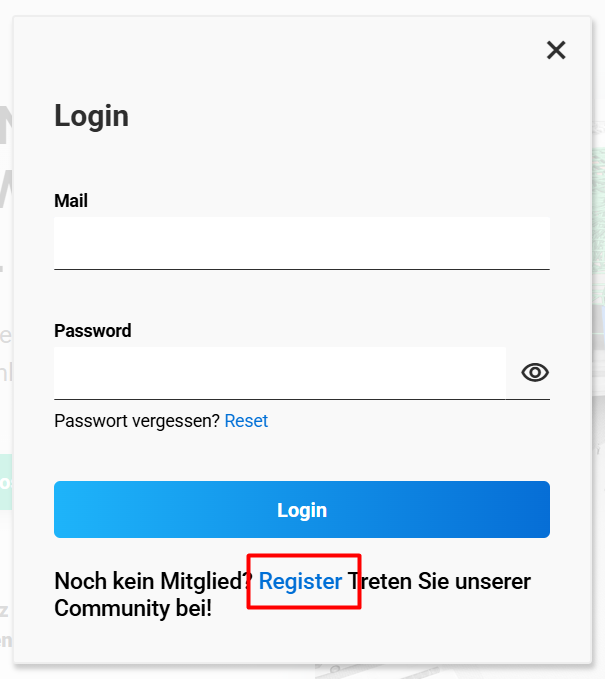This screenshot has width=605, height=679.
Task: Focus the Mail input field
Action: (302, 243)
